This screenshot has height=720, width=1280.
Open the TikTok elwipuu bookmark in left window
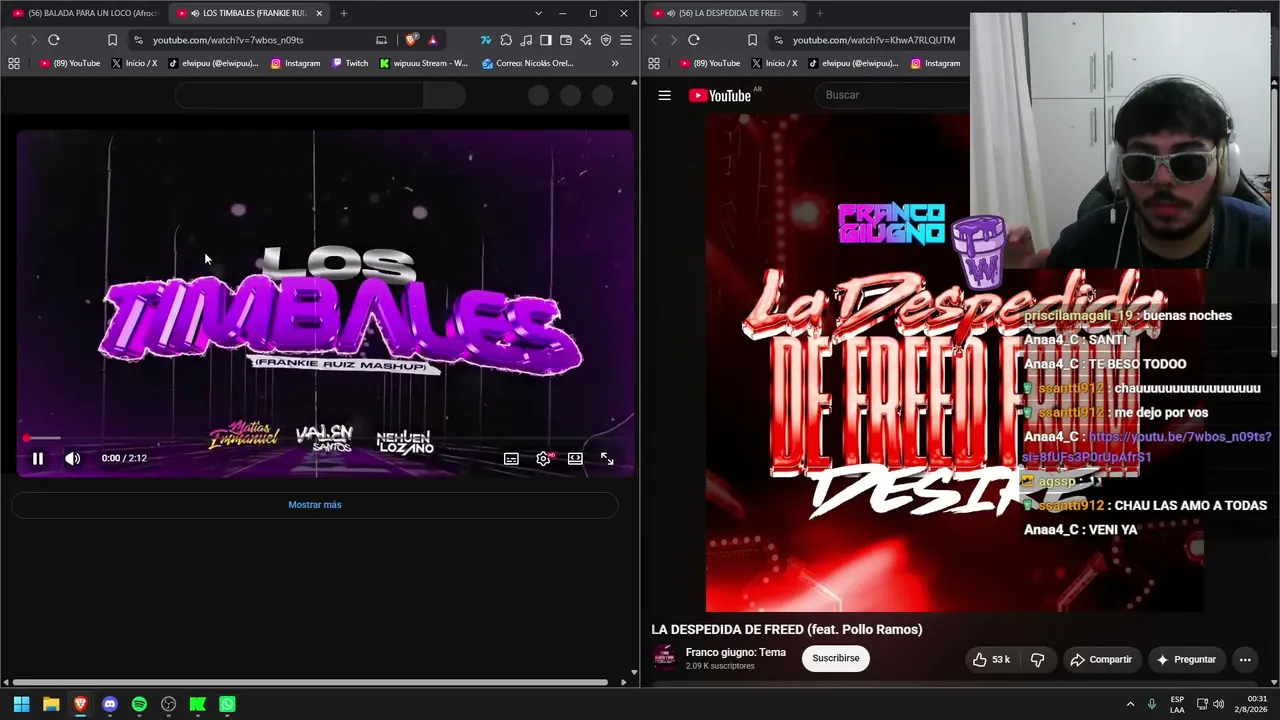tap(213, 63)
